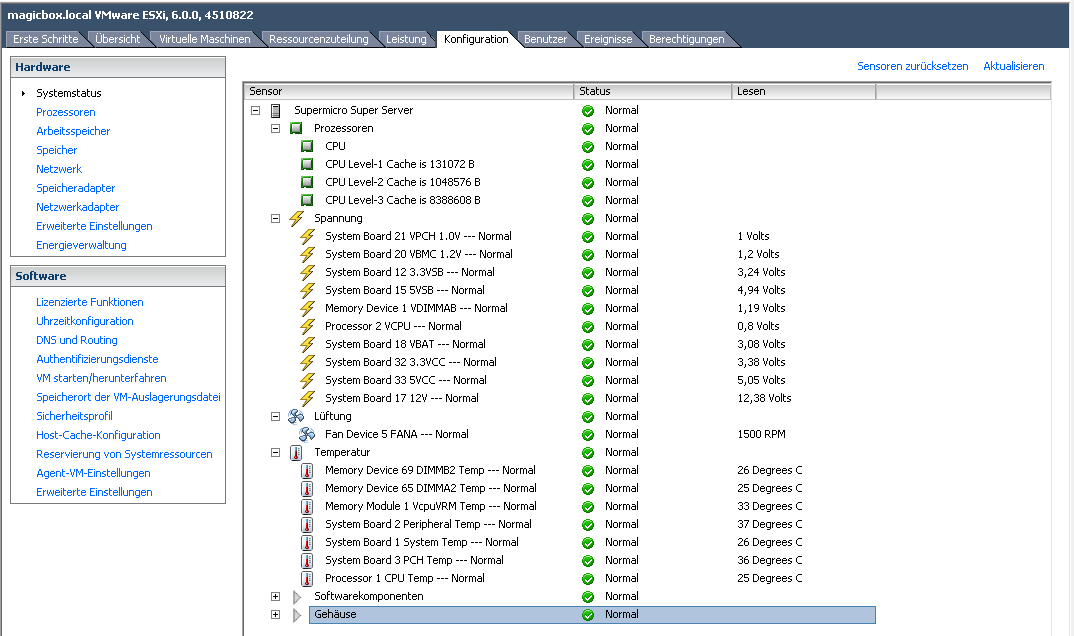Click Sensoren zurücksetzen link
The image size is (1074, 636).
tap(912, 66)
